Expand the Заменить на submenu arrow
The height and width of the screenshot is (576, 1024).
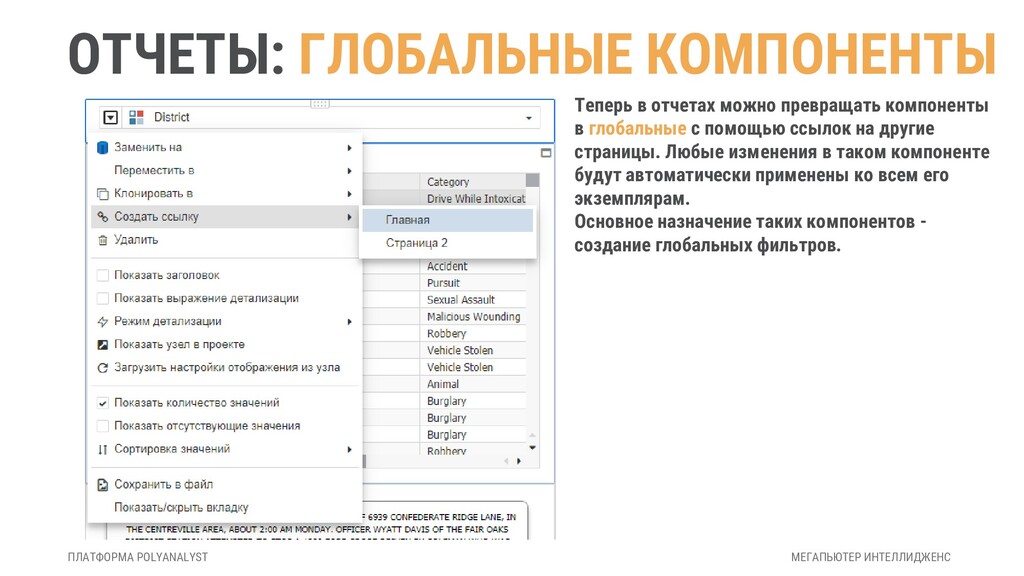click(349, 148)
